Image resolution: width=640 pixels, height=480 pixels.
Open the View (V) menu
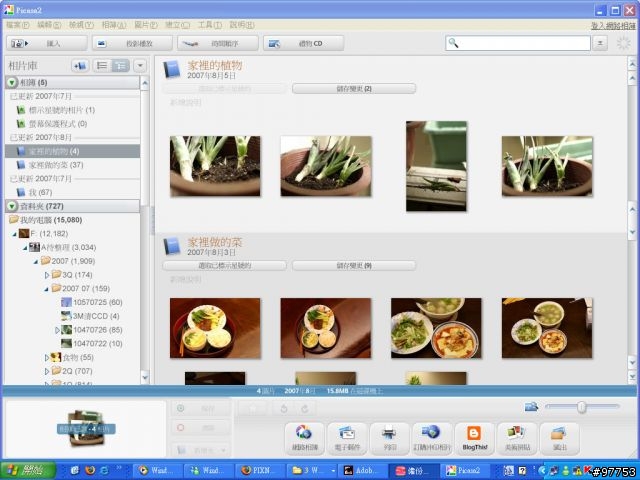(81, 25)
